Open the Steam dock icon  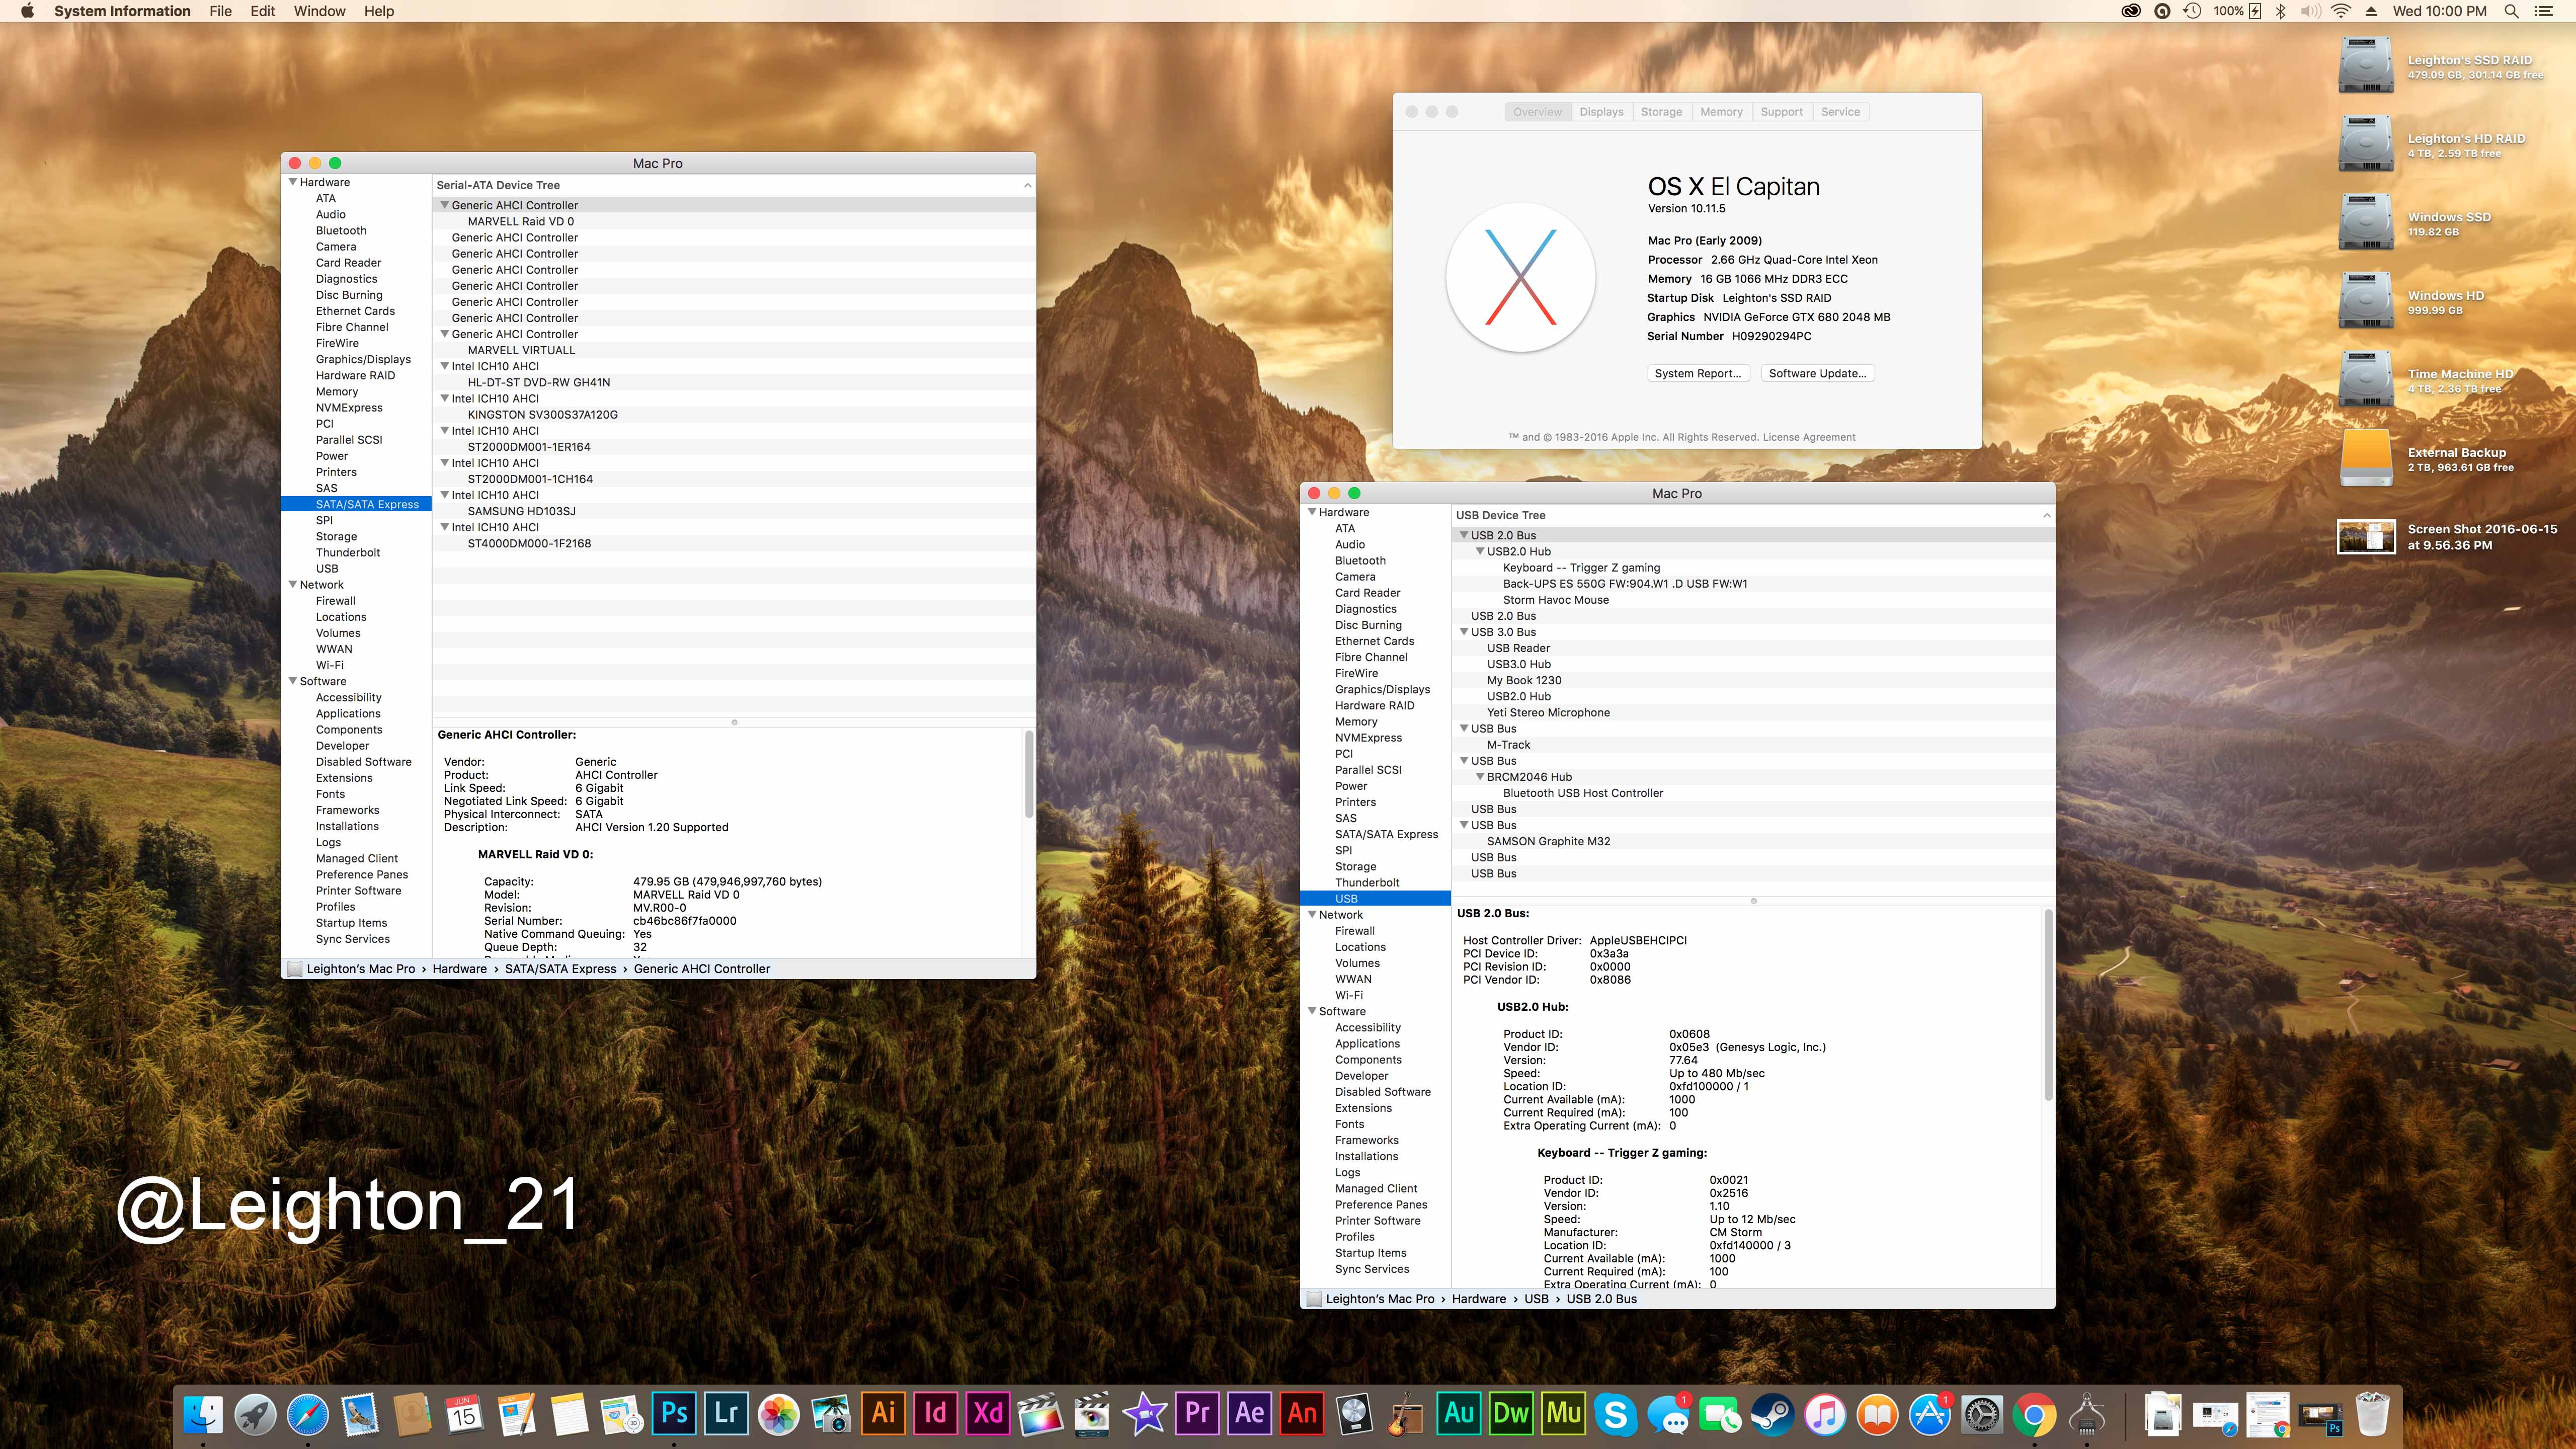(1772, 1414)
